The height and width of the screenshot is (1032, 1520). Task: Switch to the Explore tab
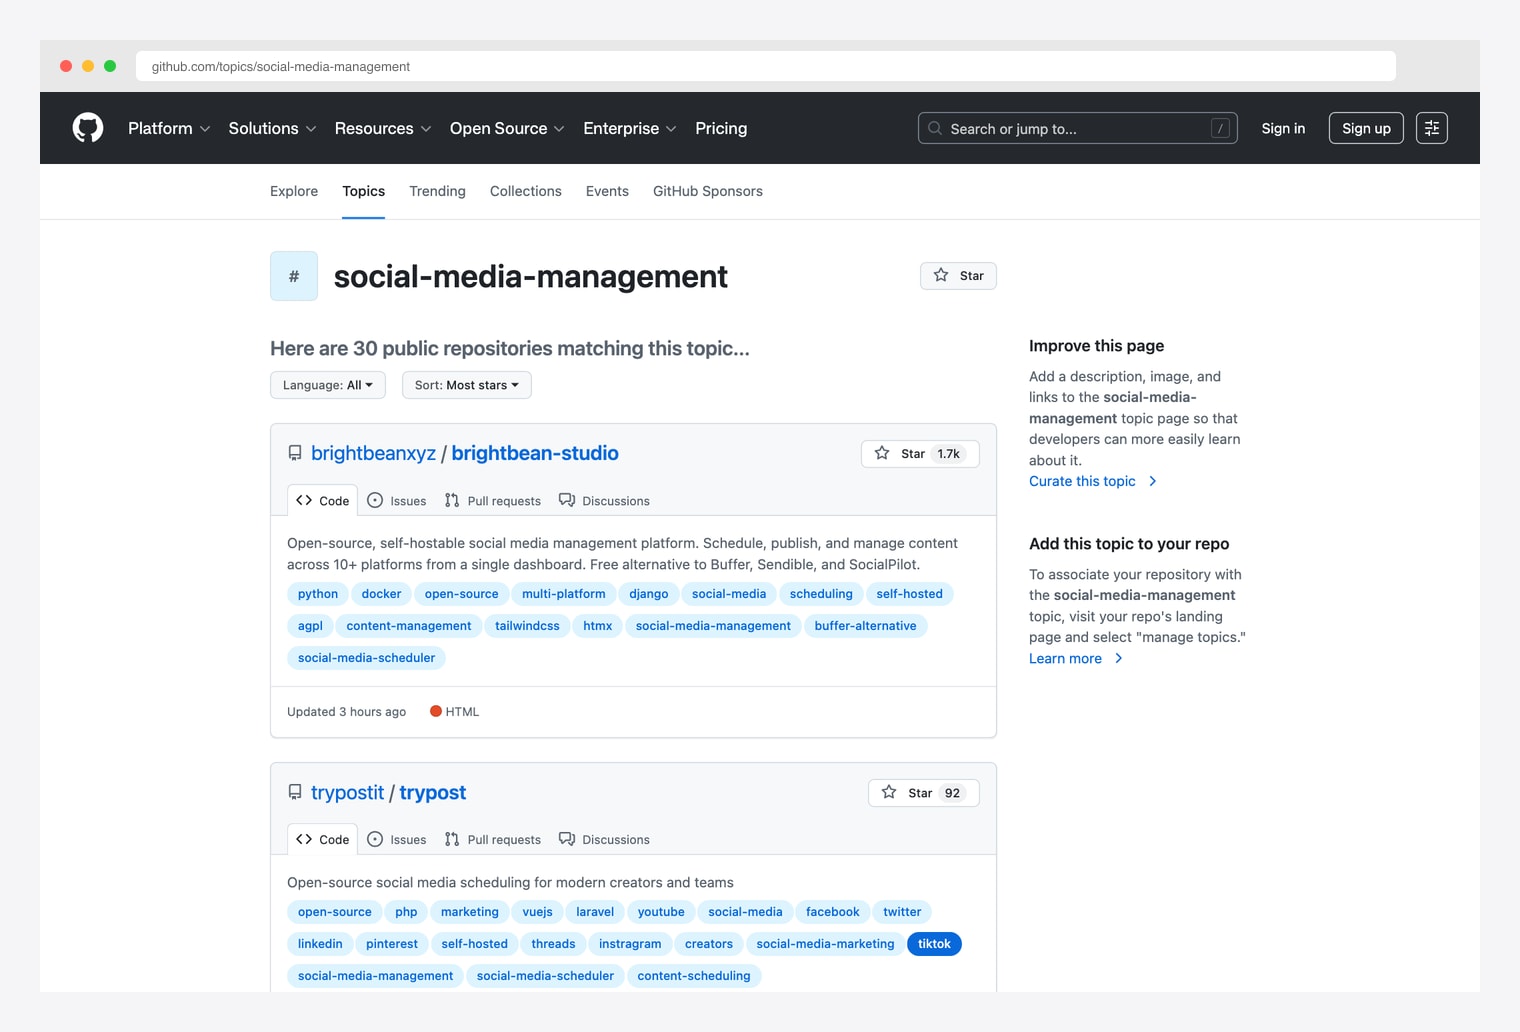294,191
